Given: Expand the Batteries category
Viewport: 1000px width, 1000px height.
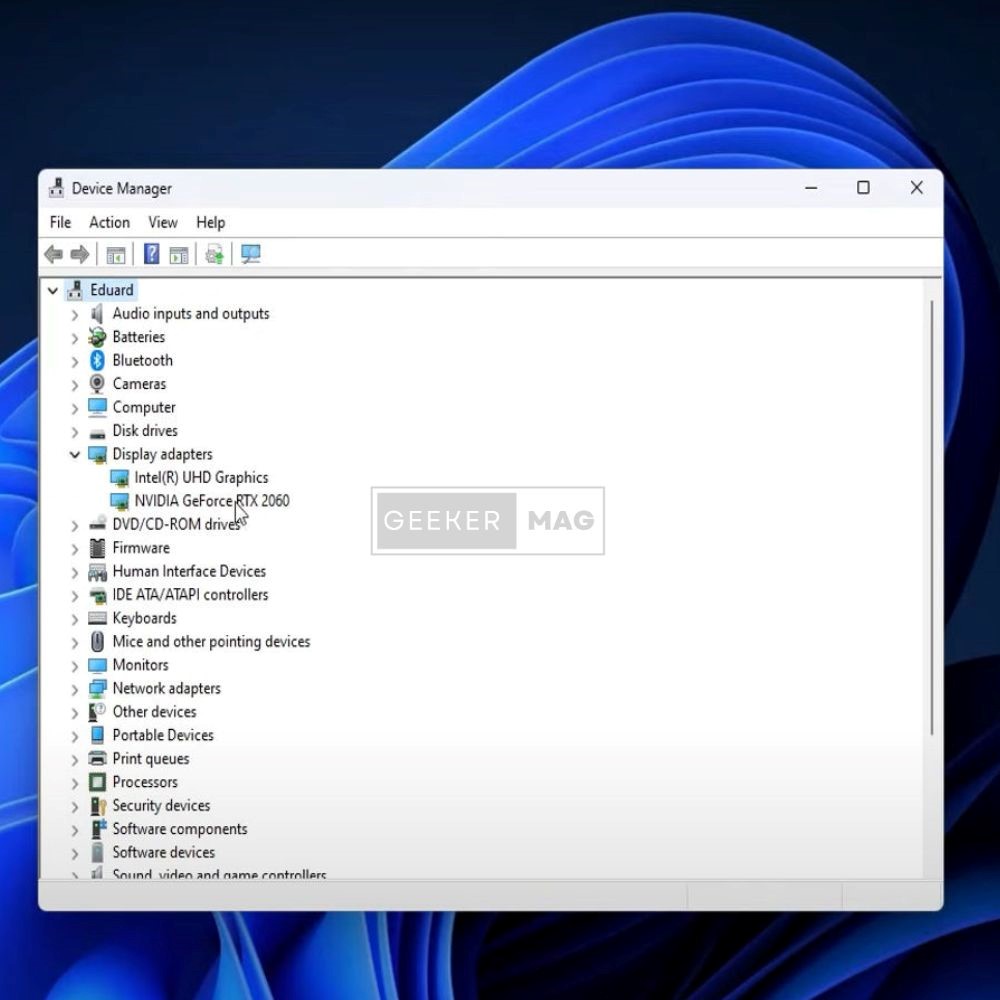Looking at the screenshot, I should 75,338.
